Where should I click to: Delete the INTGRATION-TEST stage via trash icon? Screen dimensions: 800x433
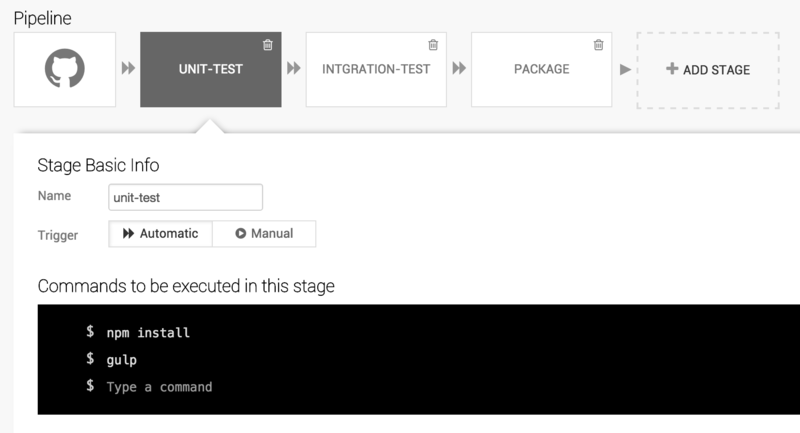[x=433, y=45]
